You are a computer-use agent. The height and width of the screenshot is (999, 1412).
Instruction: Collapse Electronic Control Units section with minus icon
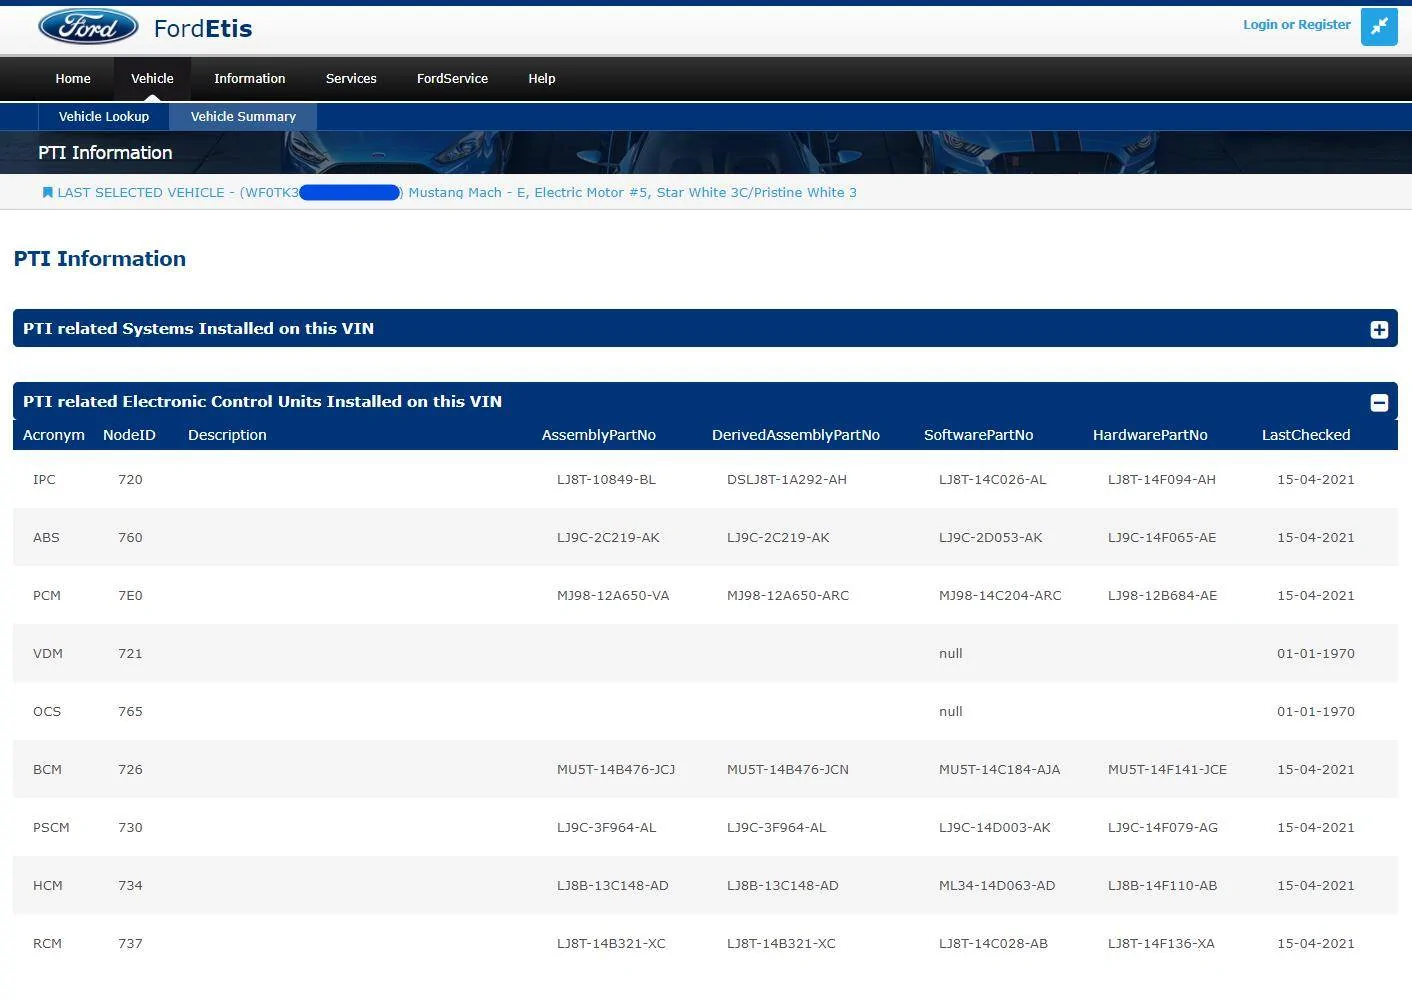point(1379,402)
